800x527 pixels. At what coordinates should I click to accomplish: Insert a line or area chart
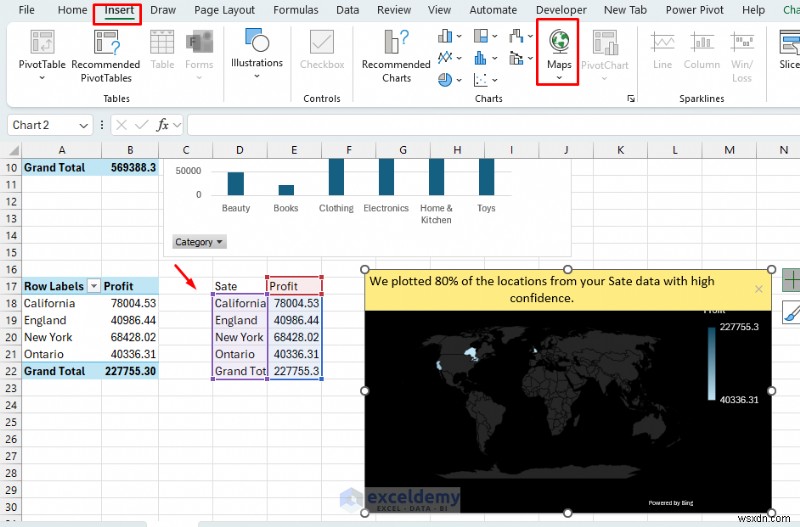[445, 58]
